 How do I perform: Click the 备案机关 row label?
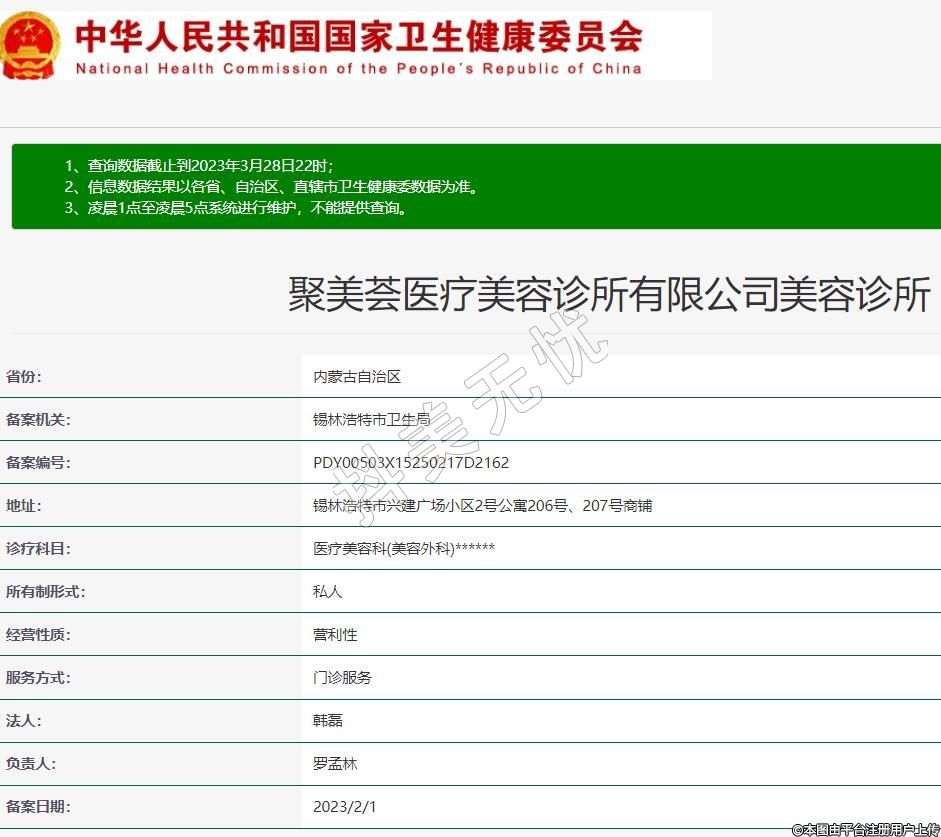coord(39,420)
